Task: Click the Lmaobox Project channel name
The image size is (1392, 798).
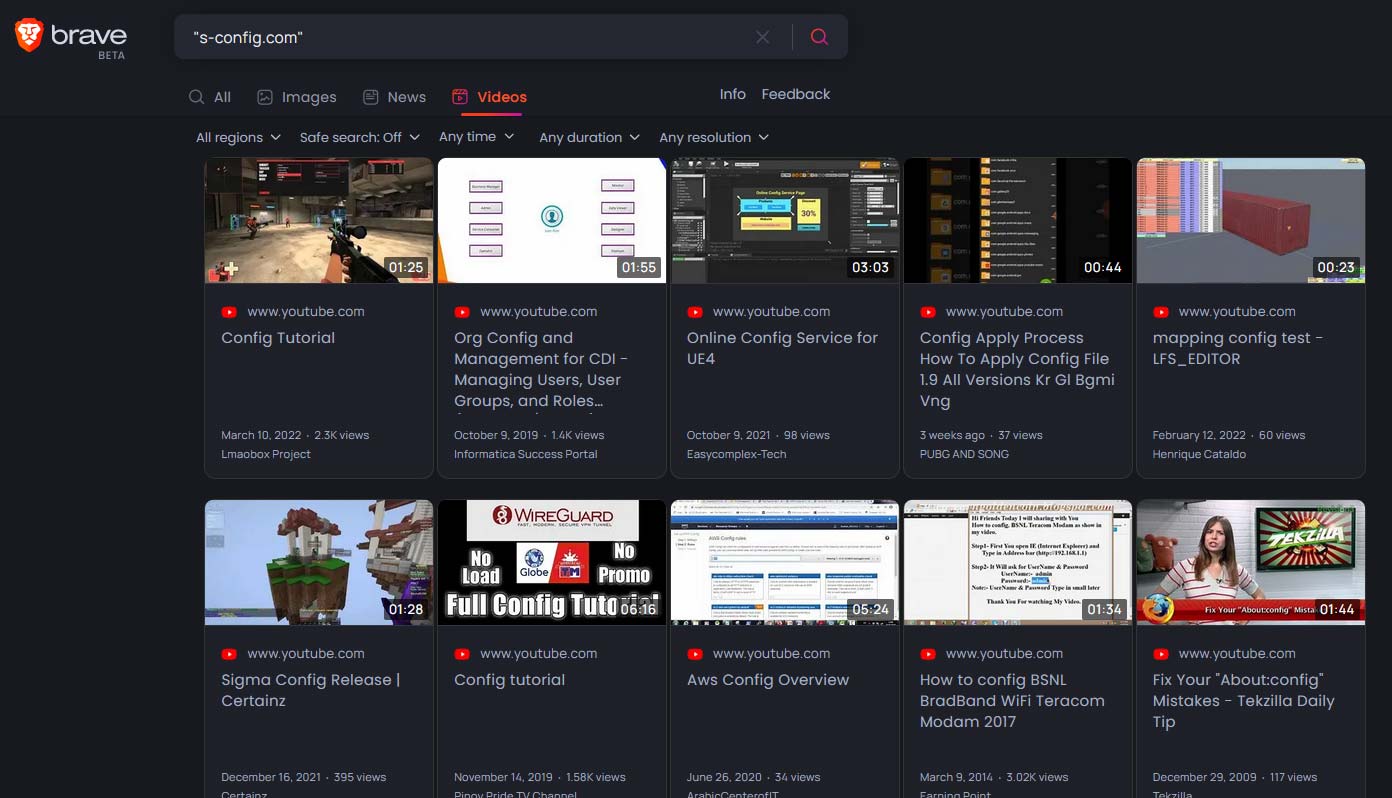Action: coord(266,454)
